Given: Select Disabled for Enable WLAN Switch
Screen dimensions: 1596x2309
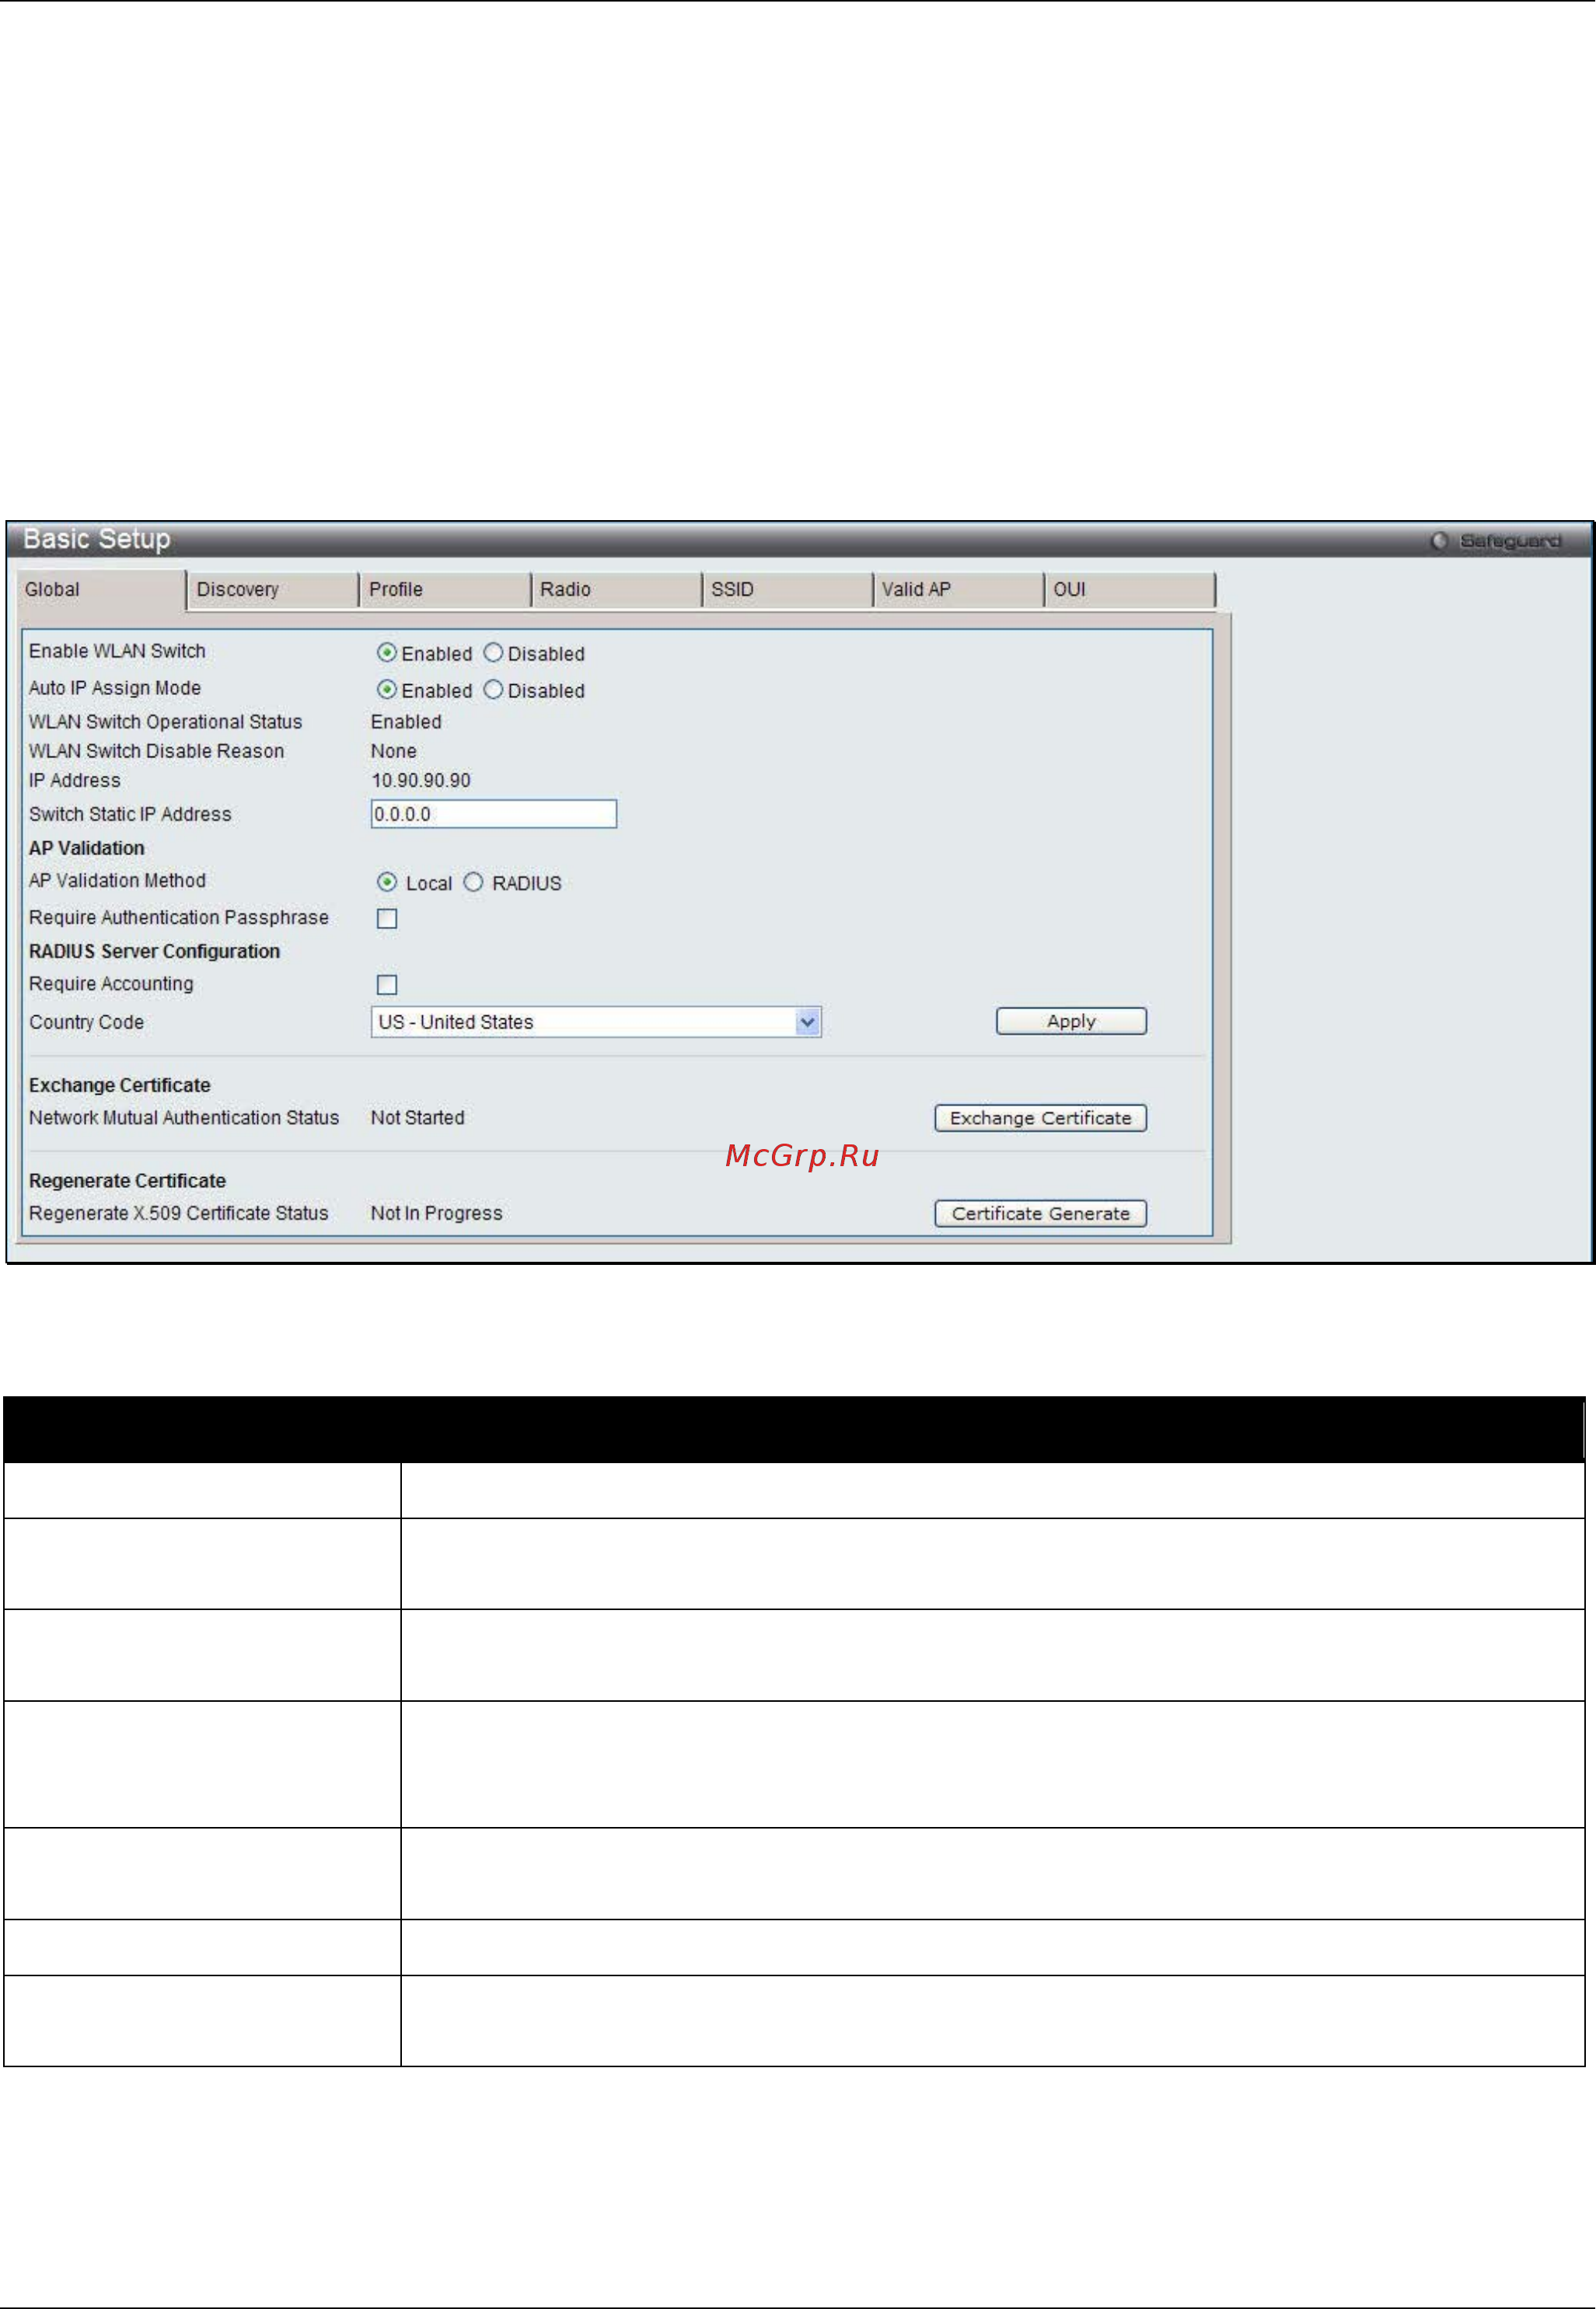Looking at the screenshot, I should [x=493, y=653].
